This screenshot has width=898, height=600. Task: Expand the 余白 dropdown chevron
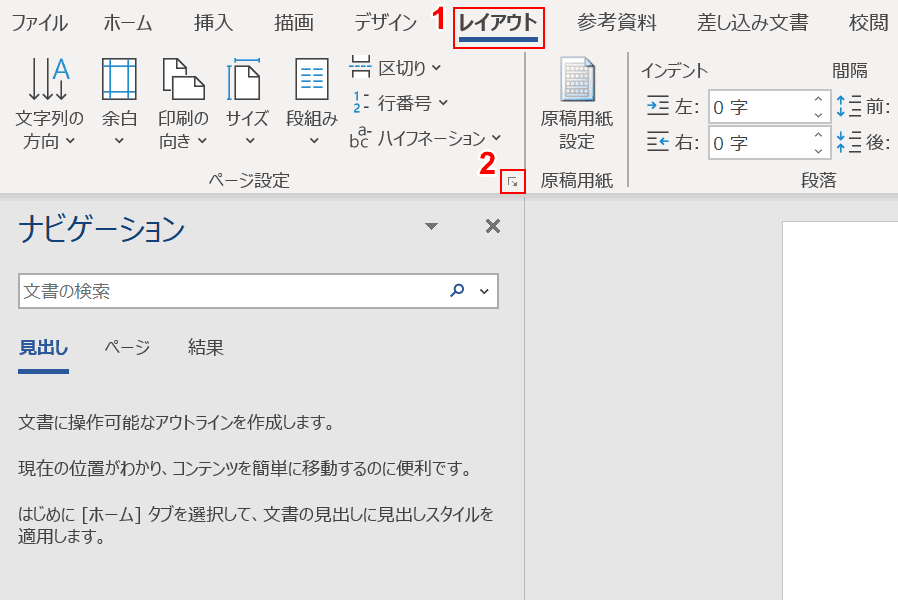click(119, 140)
